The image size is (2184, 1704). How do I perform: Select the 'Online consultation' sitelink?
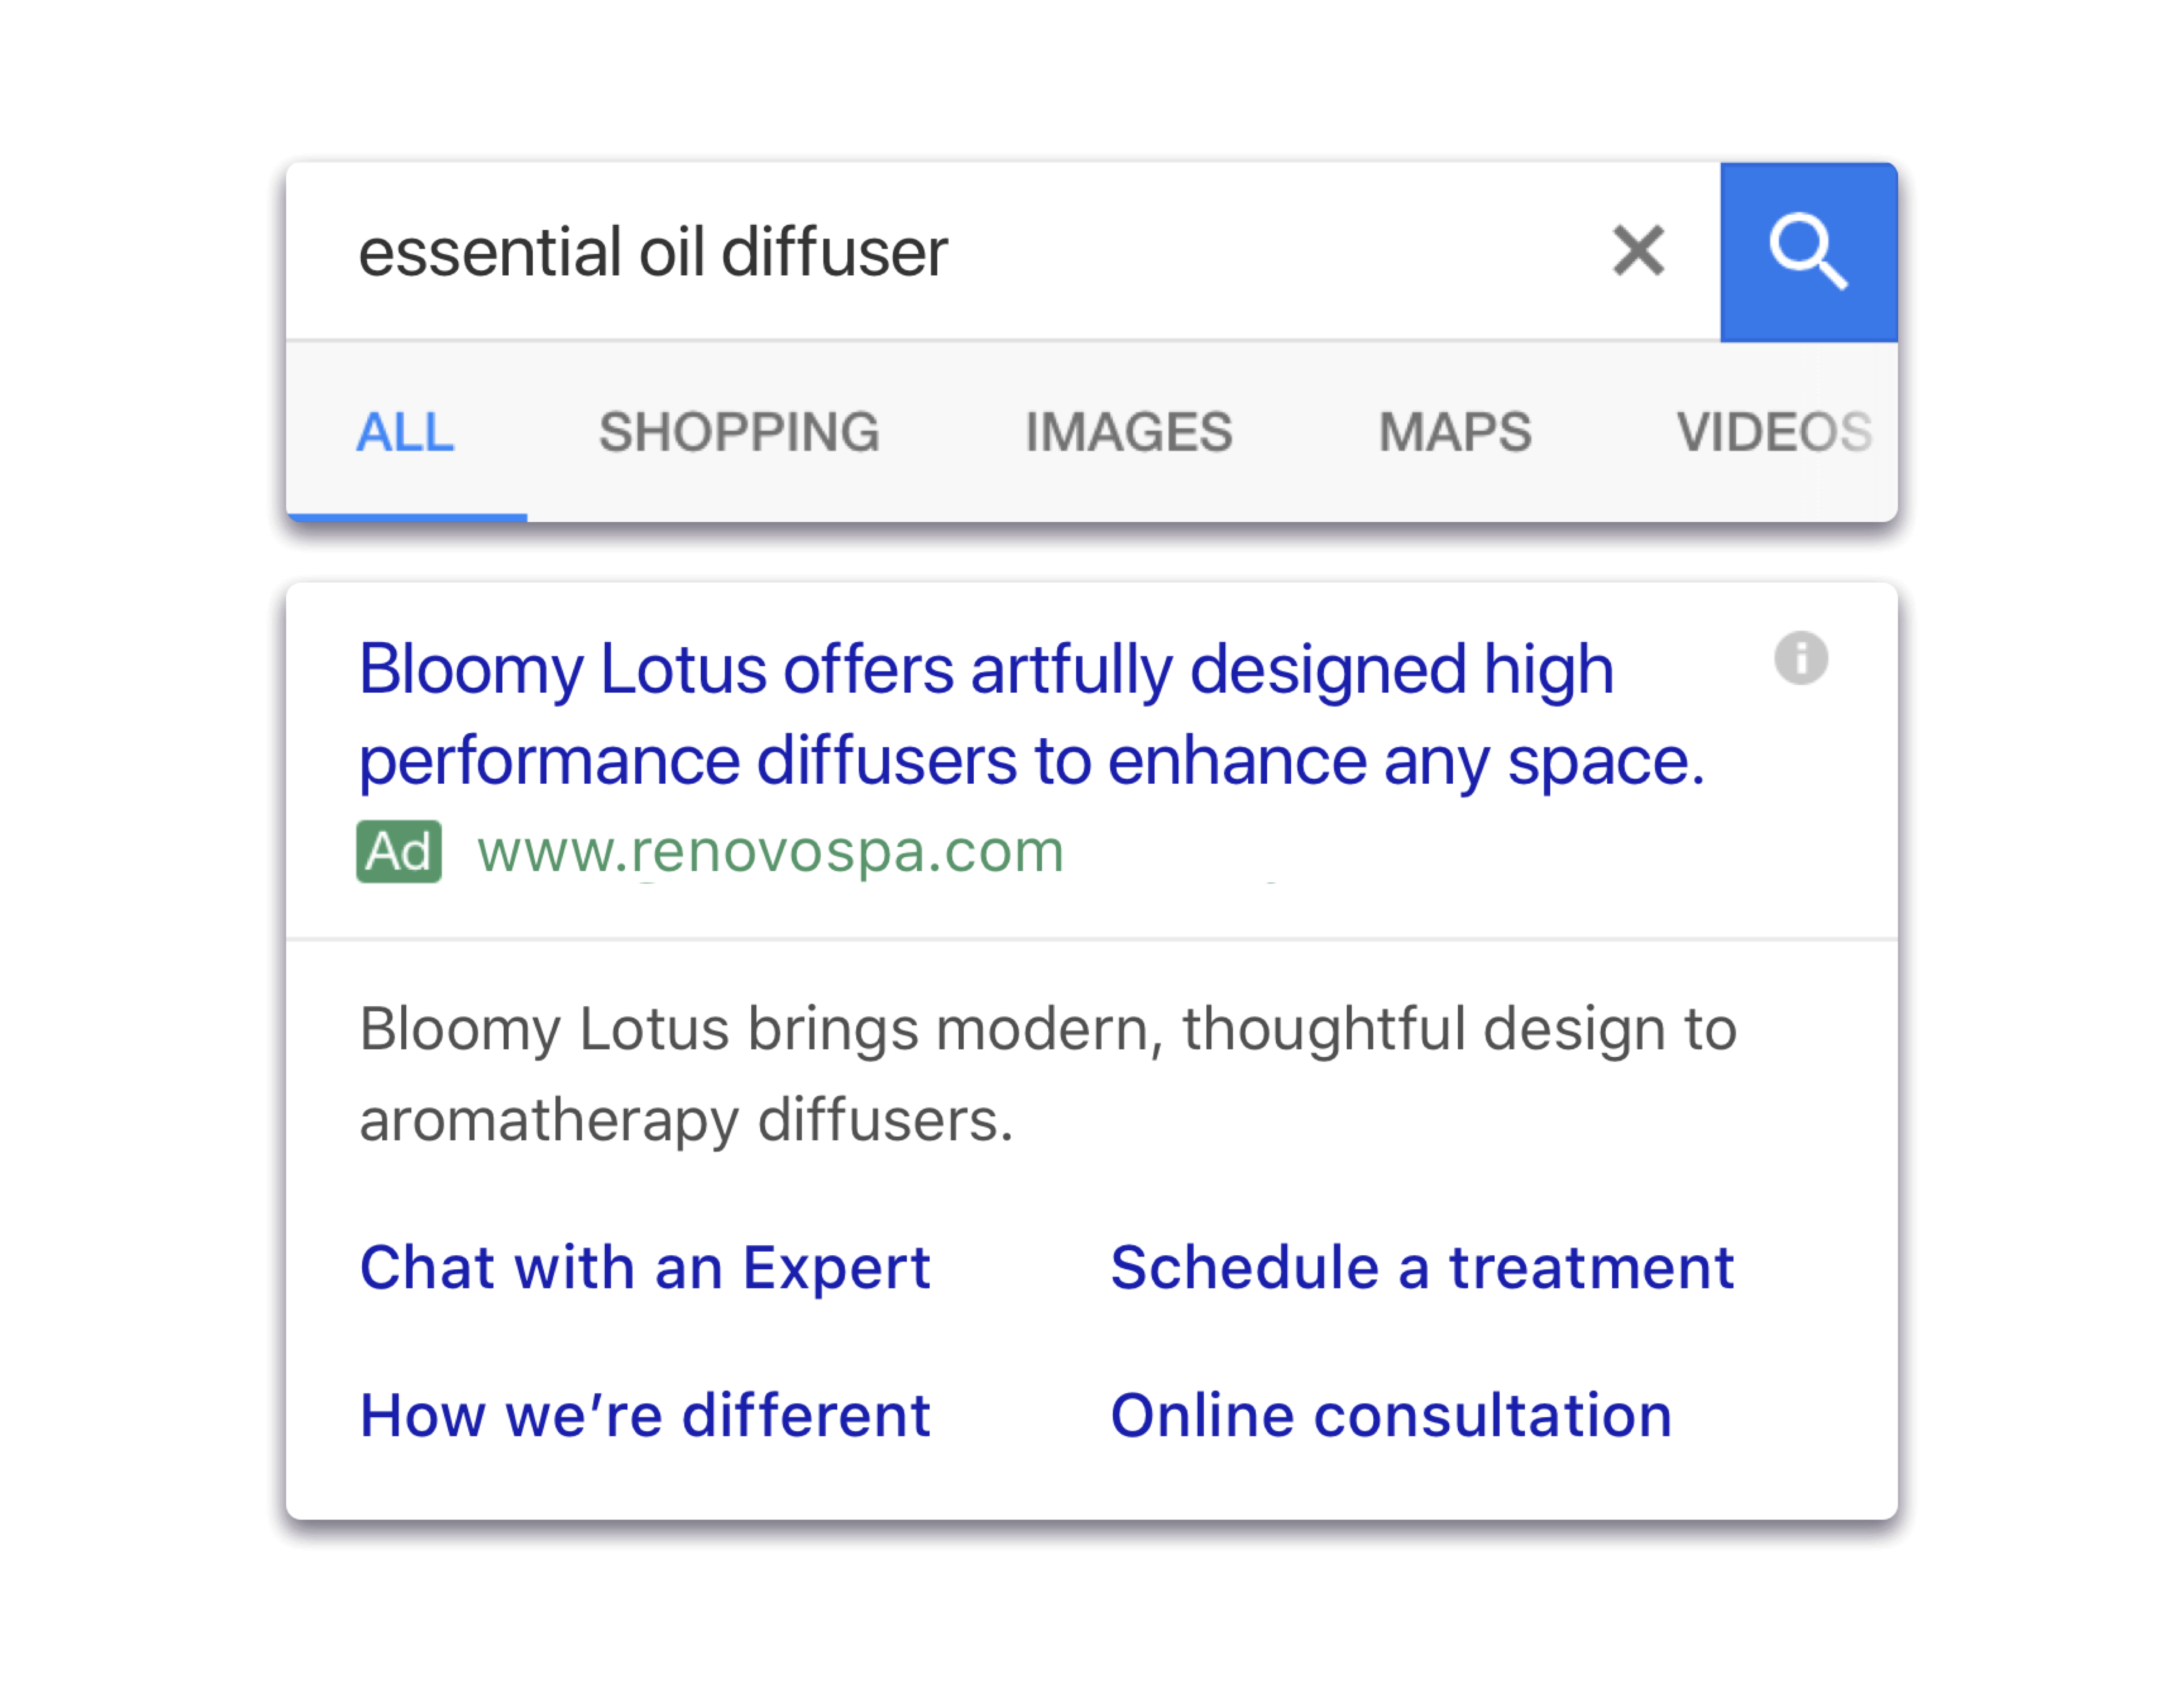click(x=1391, y=1415)
